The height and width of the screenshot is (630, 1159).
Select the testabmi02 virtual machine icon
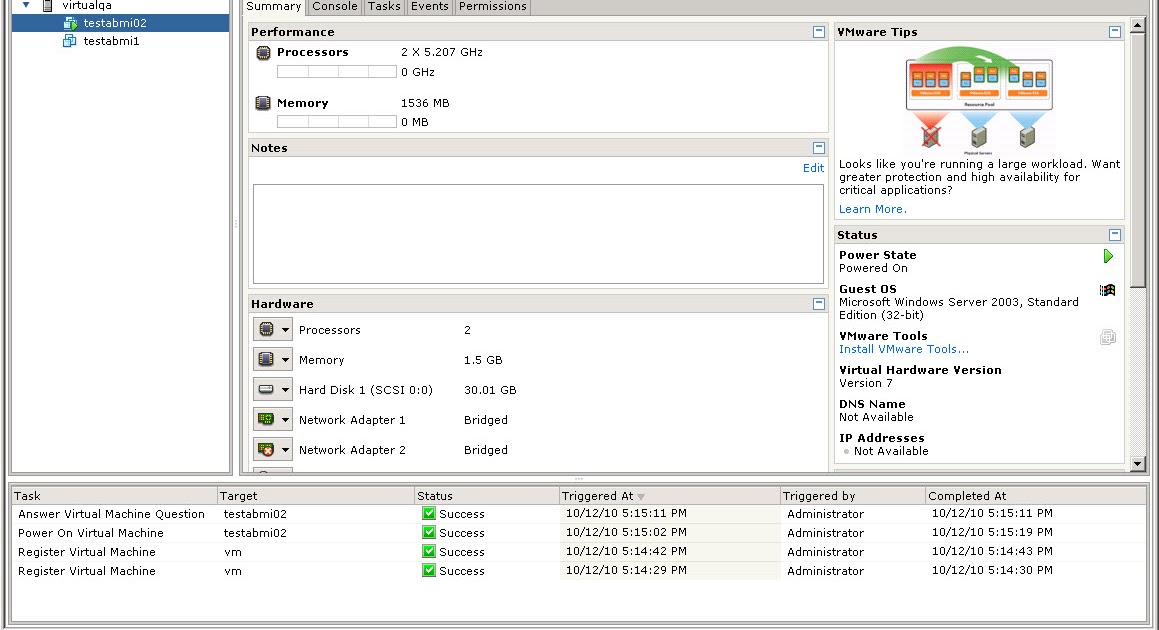tap(70, 23)
